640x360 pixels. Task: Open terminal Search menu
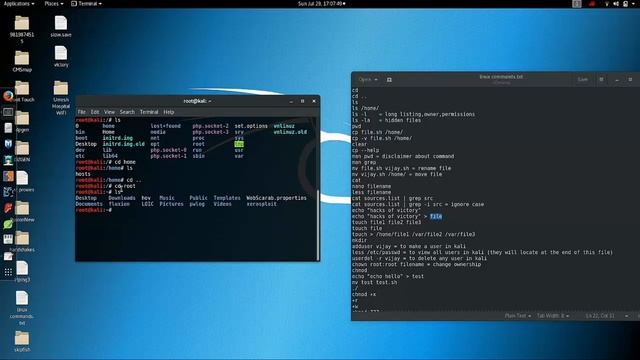coord(127,112)
